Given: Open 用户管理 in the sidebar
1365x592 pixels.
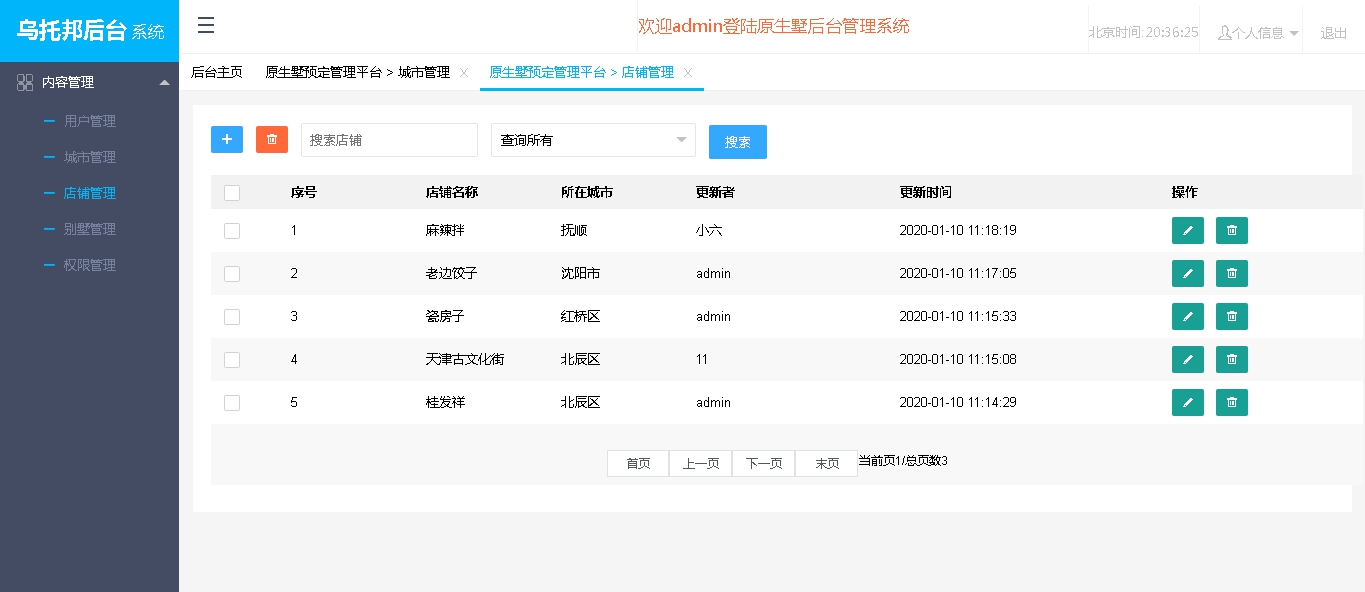Looking at the screenshot, I should [90, 121].
